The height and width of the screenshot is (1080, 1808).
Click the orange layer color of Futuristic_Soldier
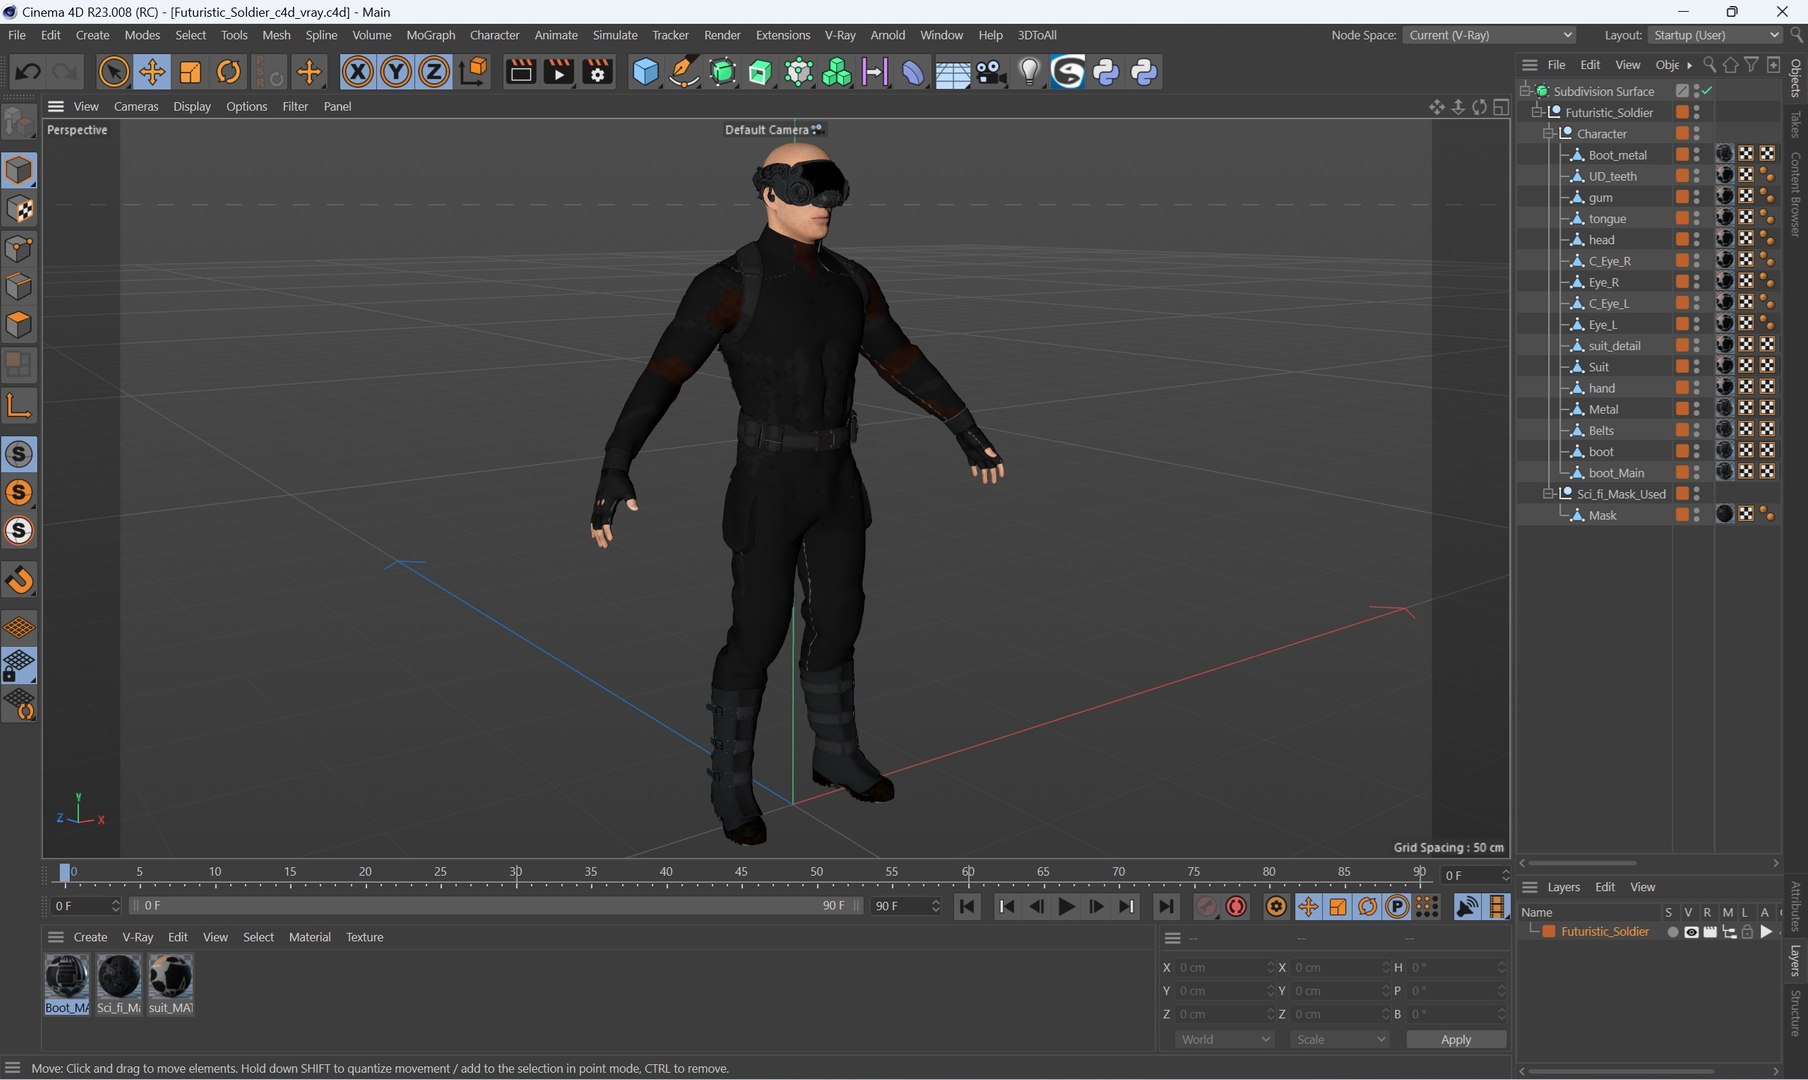pos(1549,932)
